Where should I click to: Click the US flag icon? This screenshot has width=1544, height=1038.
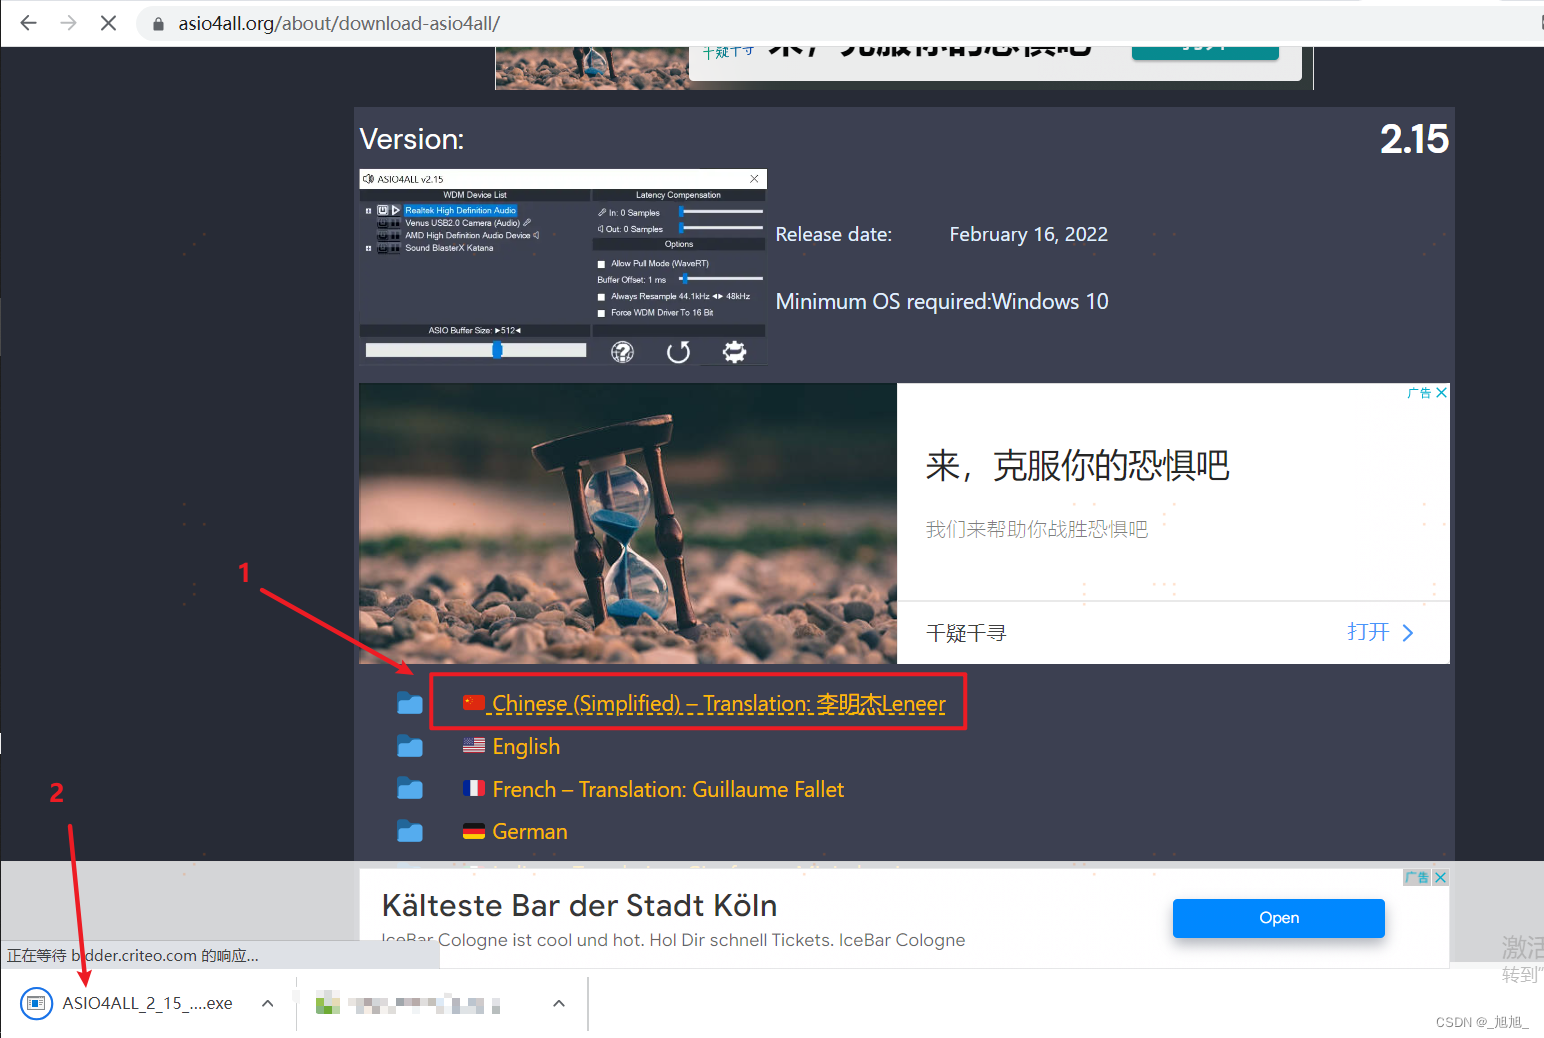click(474, 745)
